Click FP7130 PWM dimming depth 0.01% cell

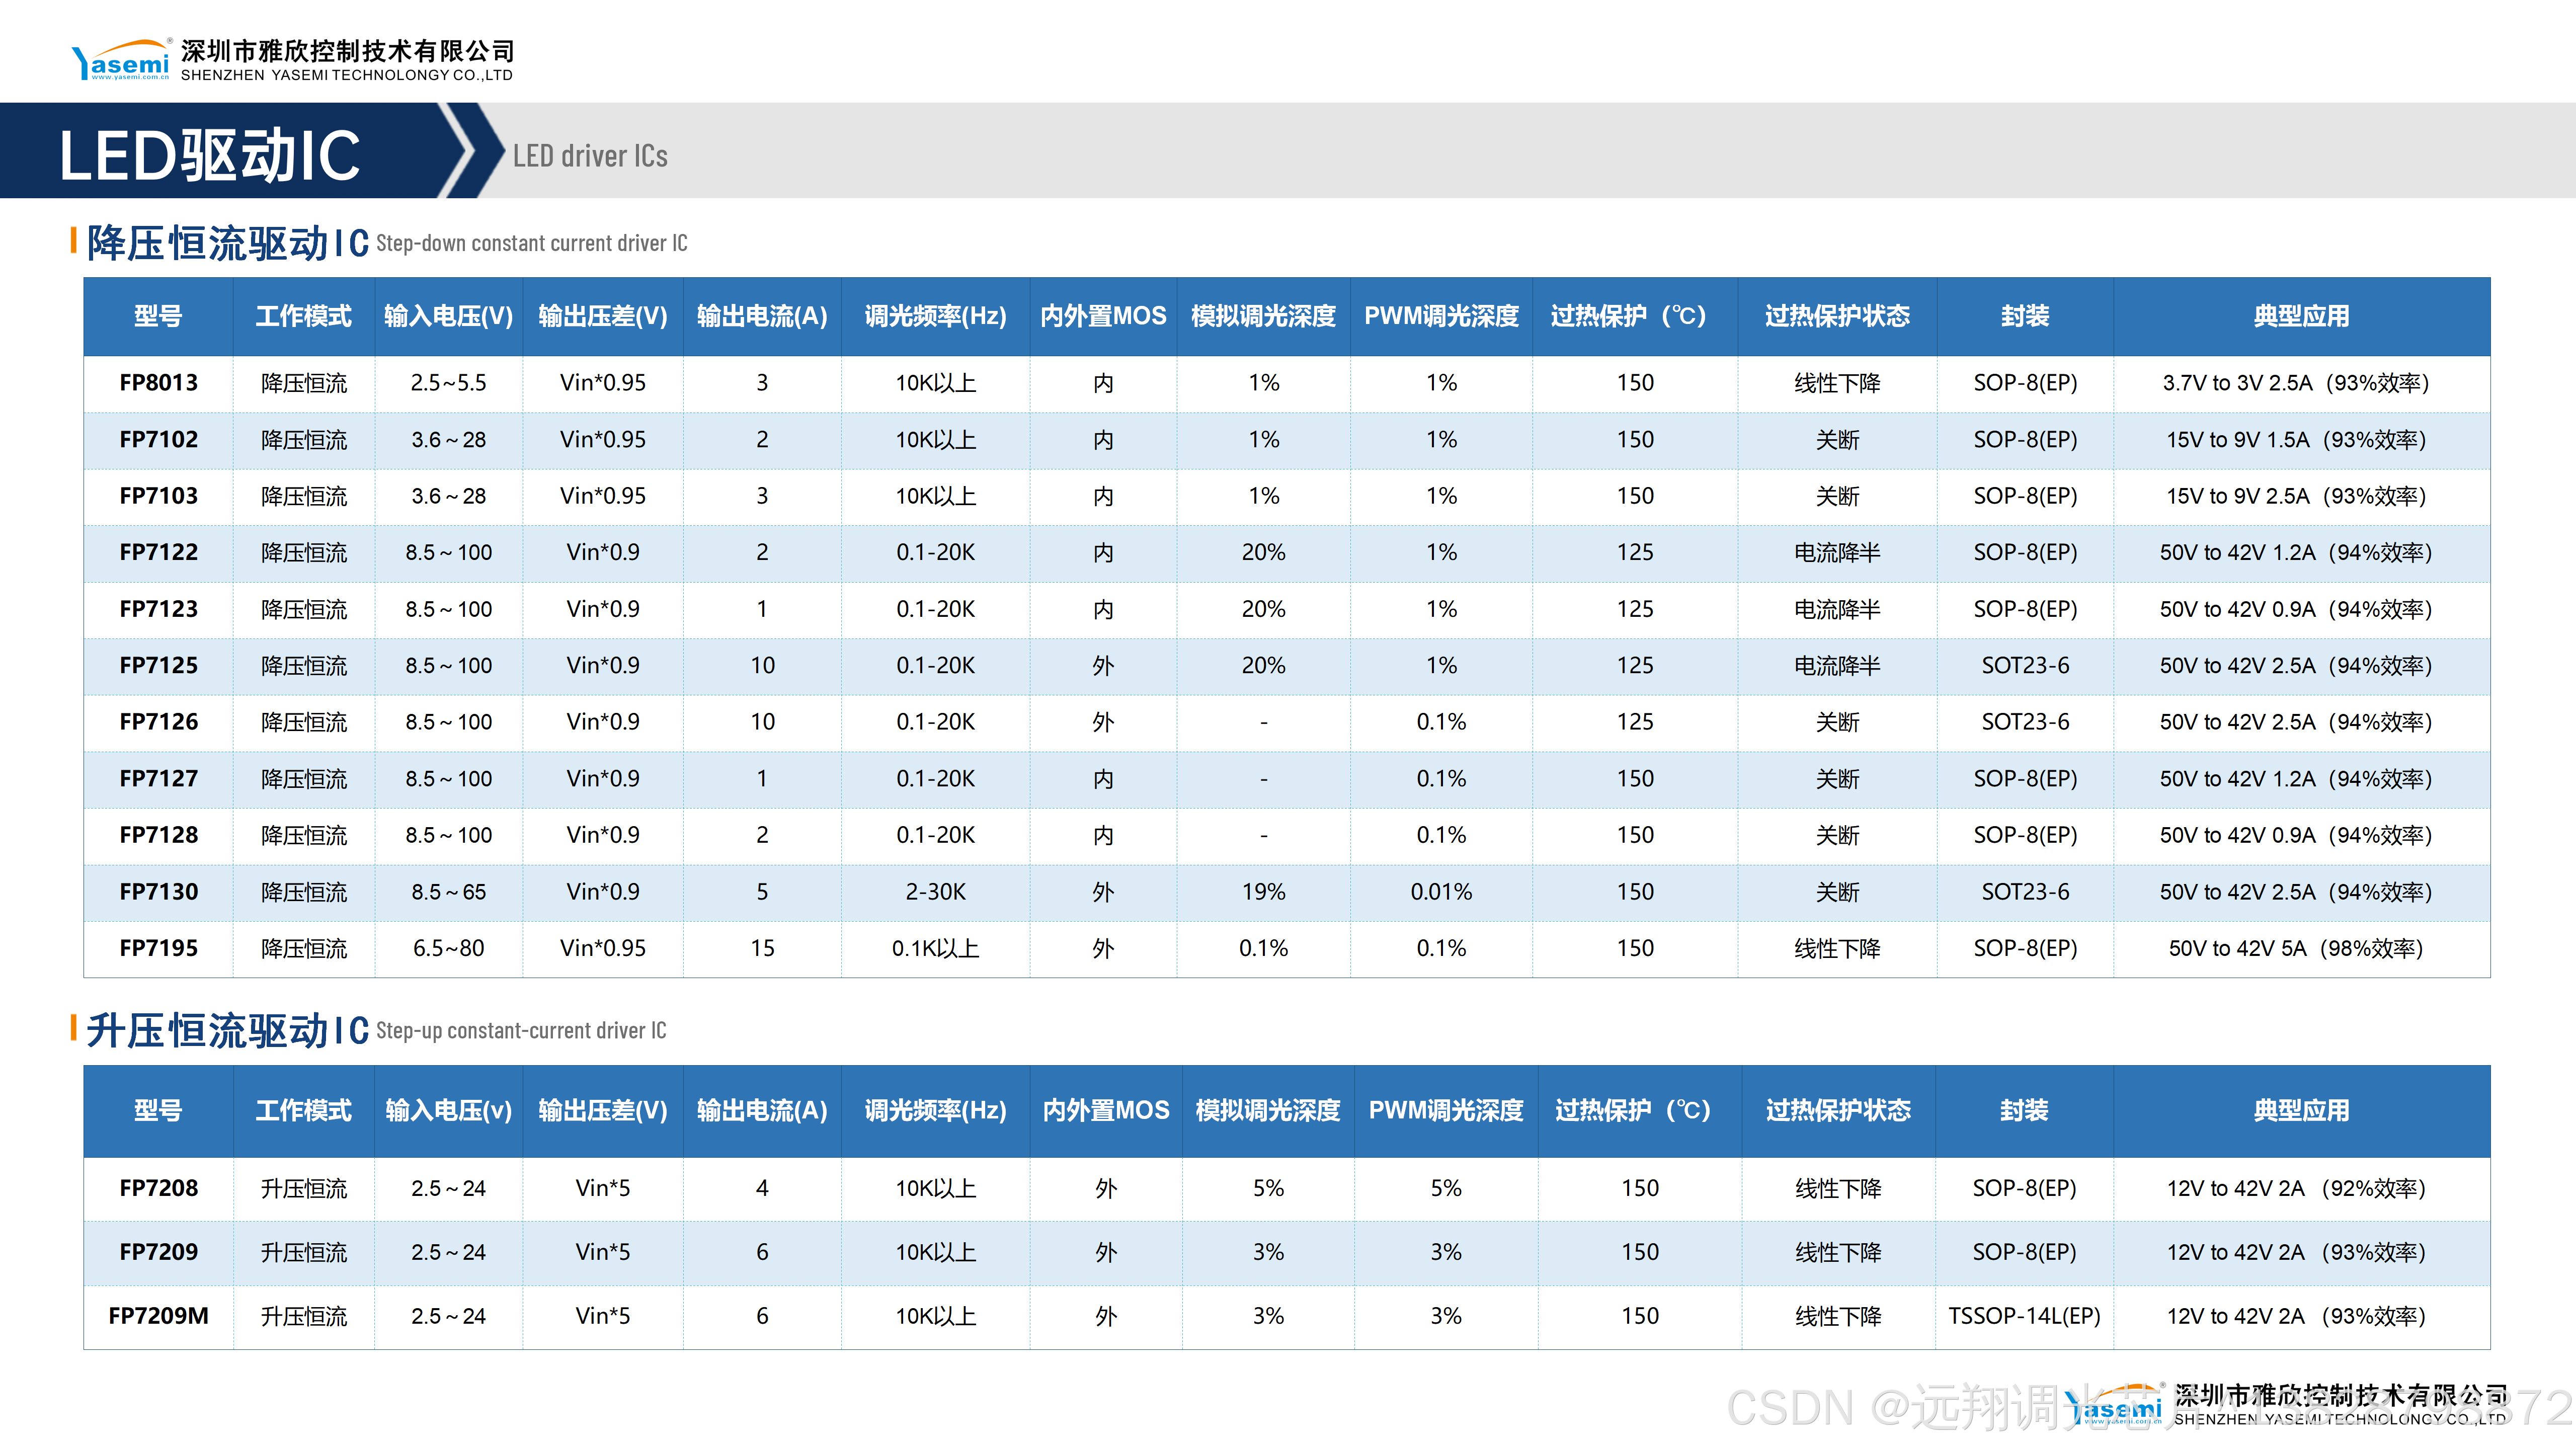1441,892
